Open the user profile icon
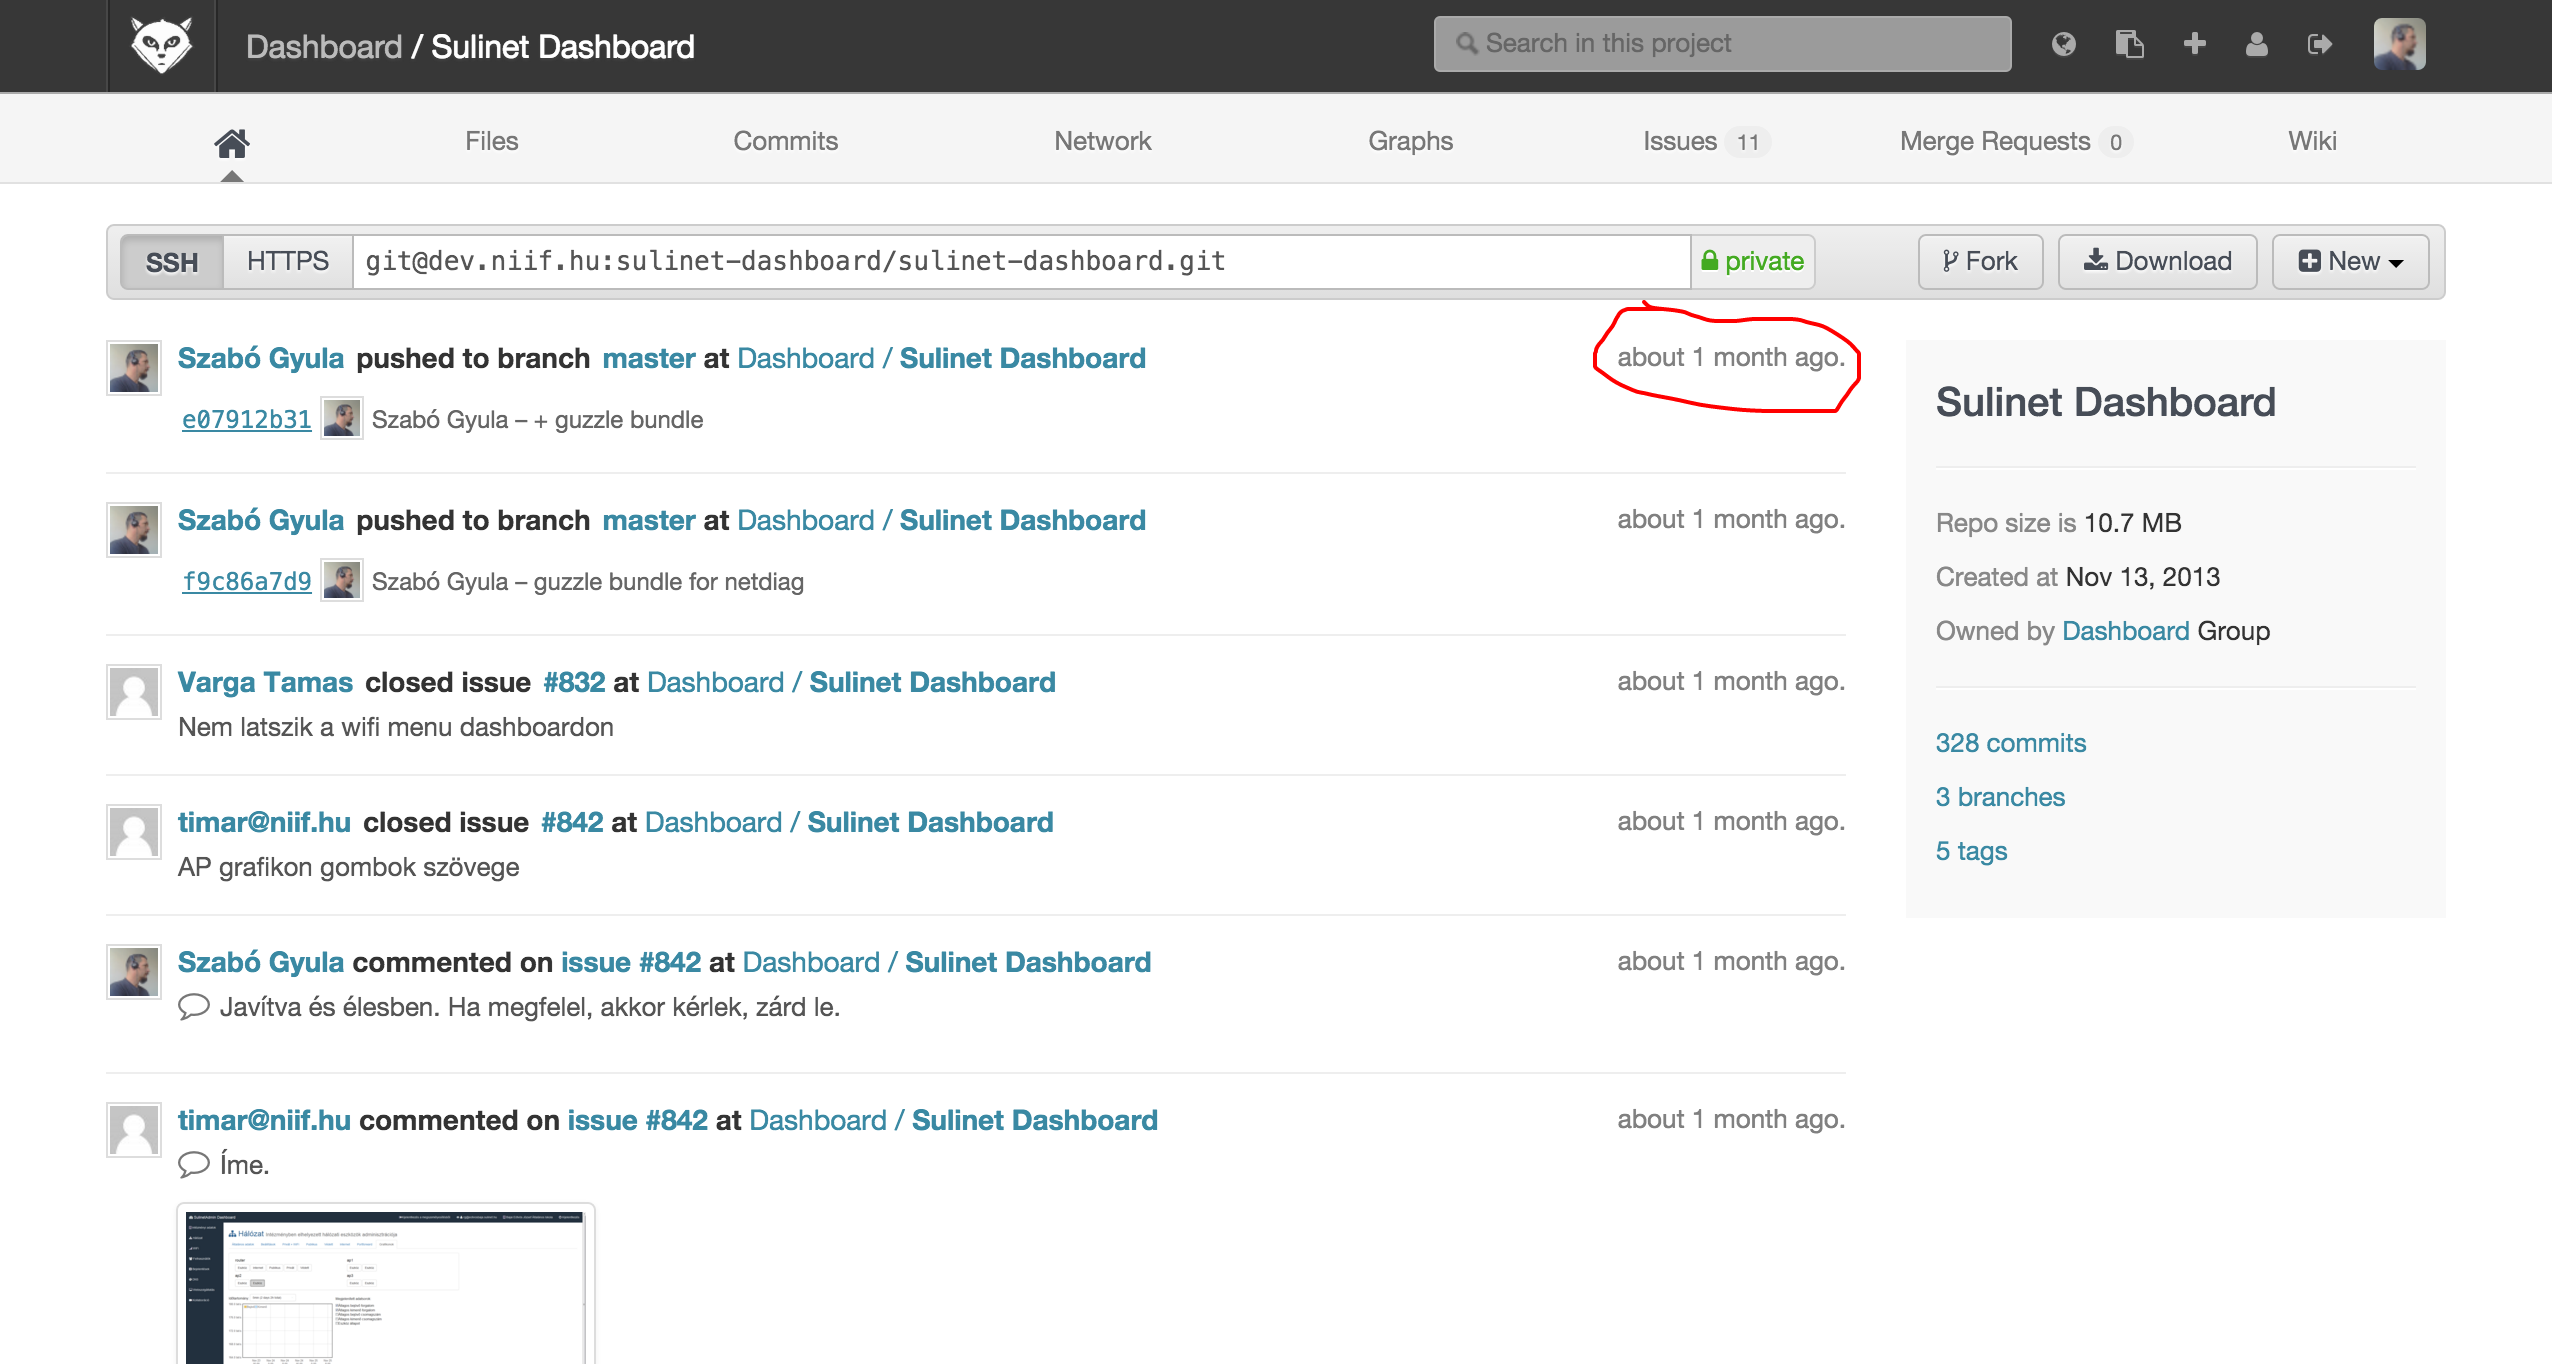 [2256, 44]
